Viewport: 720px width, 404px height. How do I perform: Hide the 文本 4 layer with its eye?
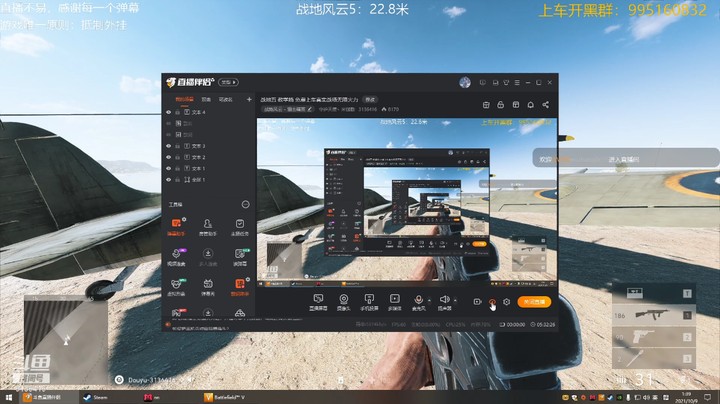(169, 112)
